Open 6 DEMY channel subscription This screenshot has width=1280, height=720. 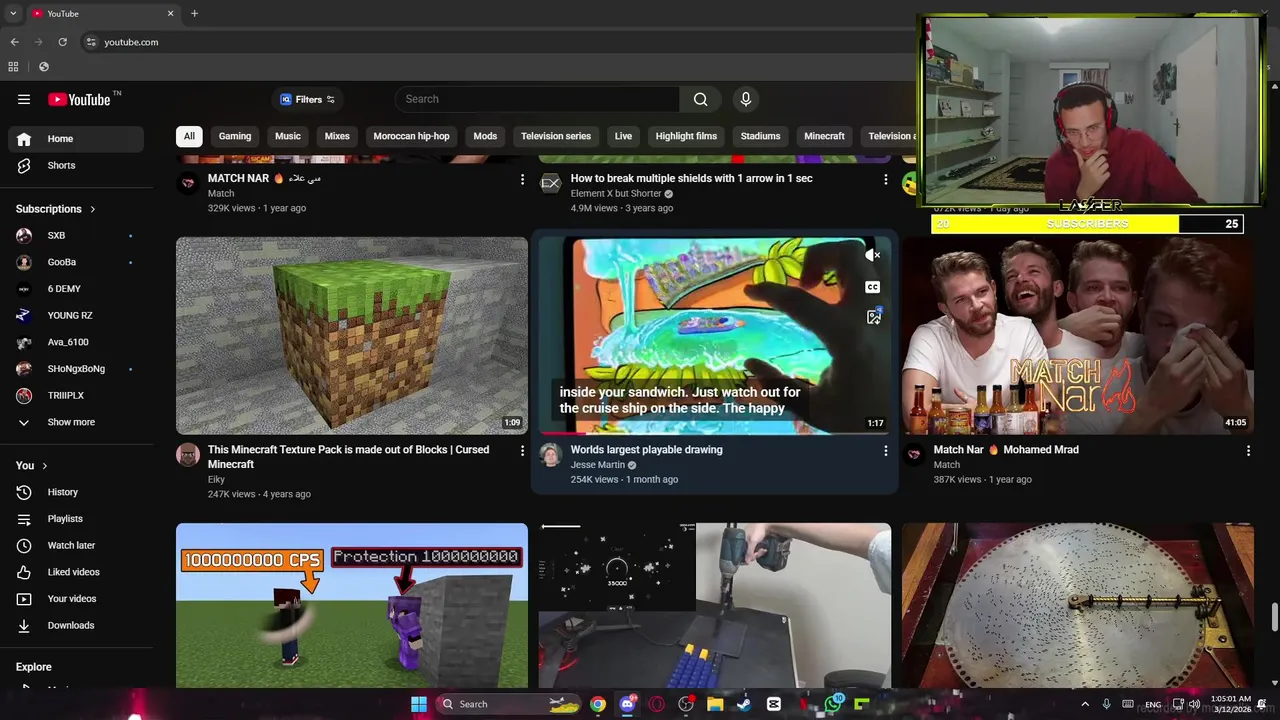coord(76,289)
